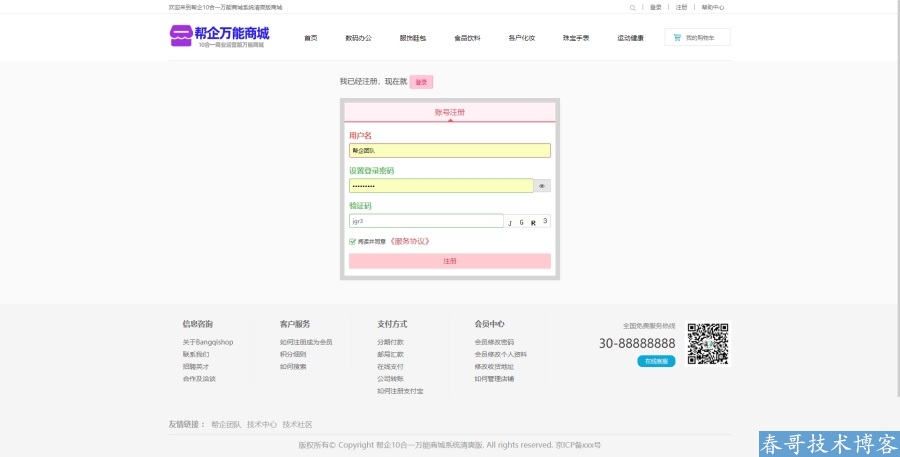The width and height of the screenshot is (900, 457).
Task: Open 如何搜索 footer link
Action: (293, 366)
